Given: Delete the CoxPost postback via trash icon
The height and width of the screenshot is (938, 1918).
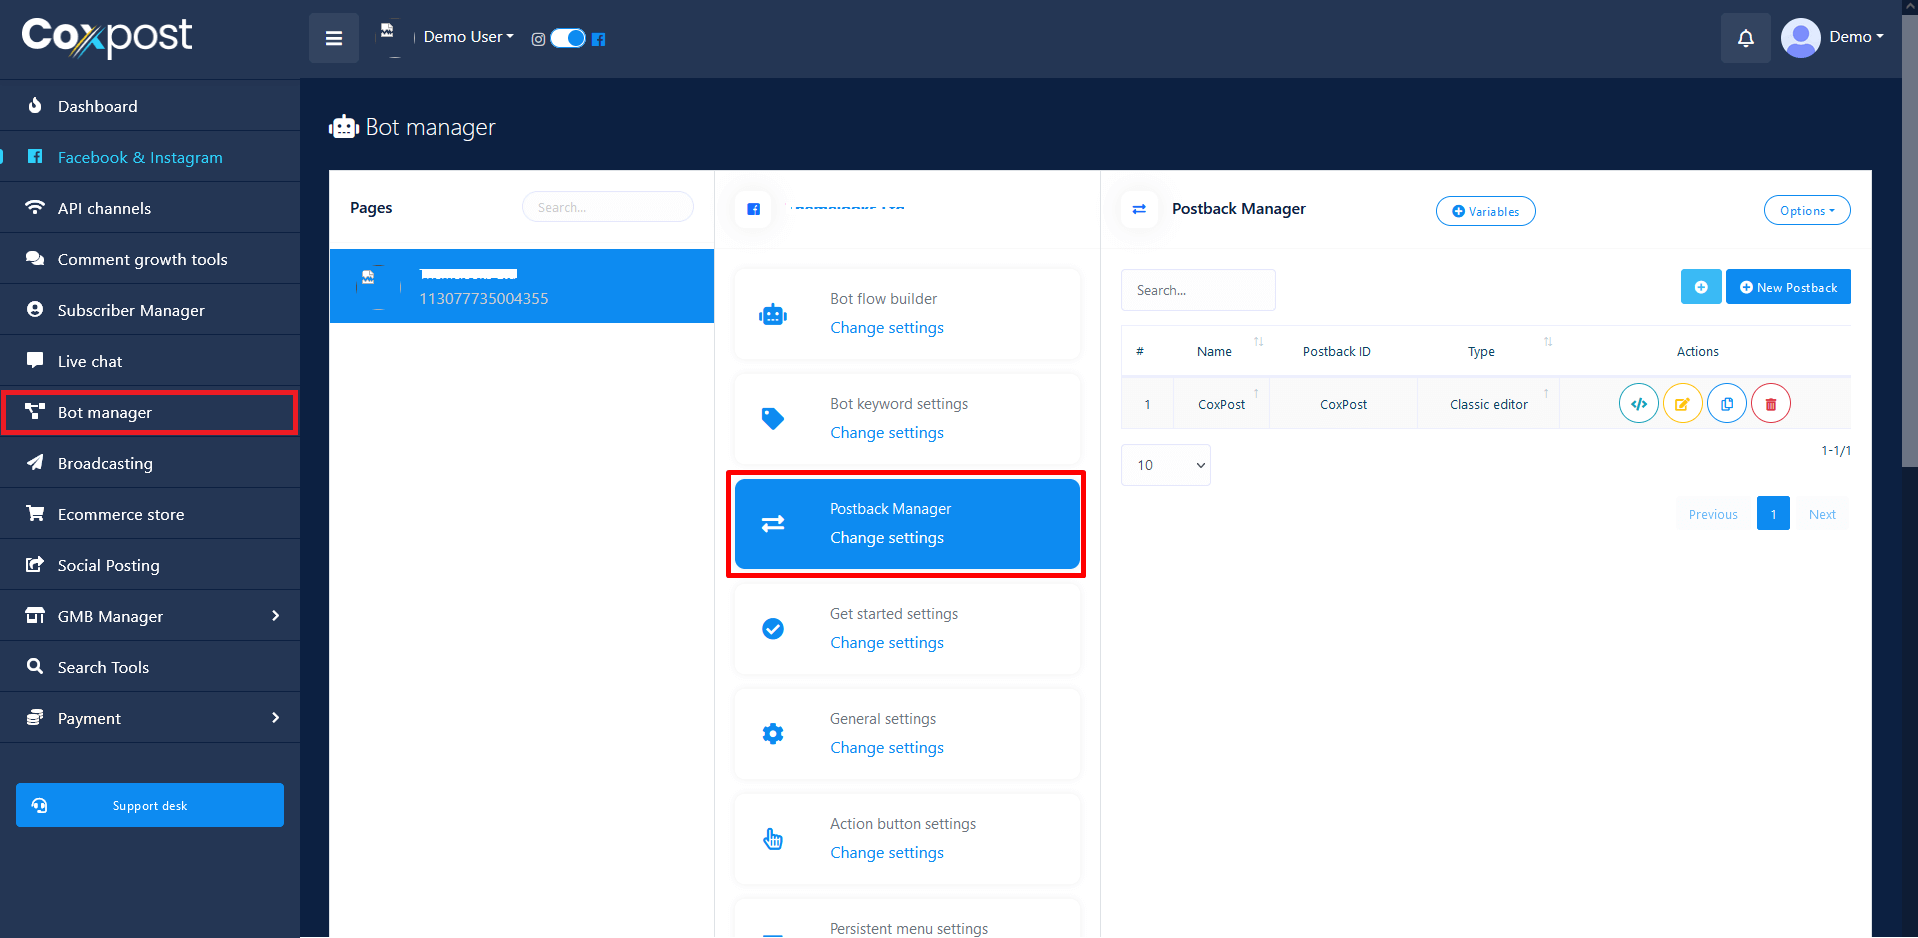Looking at the screenshot, I should click(1770, 404).
